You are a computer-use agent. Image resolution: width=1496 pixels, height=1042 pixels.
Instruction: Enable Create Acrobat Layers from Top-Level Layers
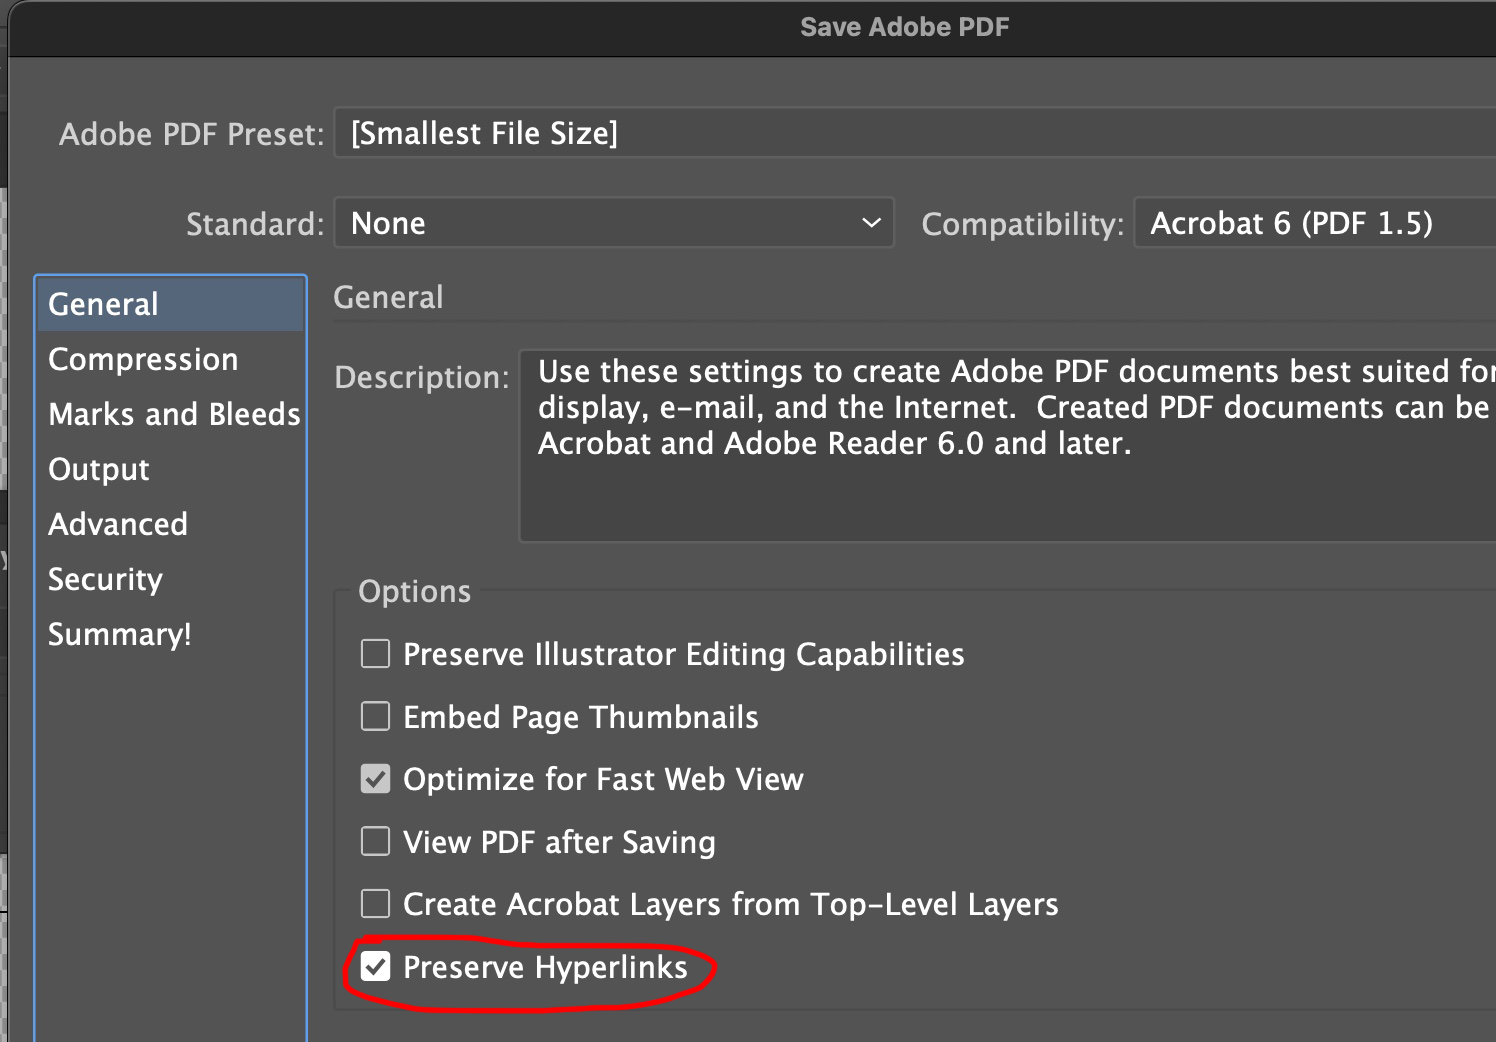(376, 904)
